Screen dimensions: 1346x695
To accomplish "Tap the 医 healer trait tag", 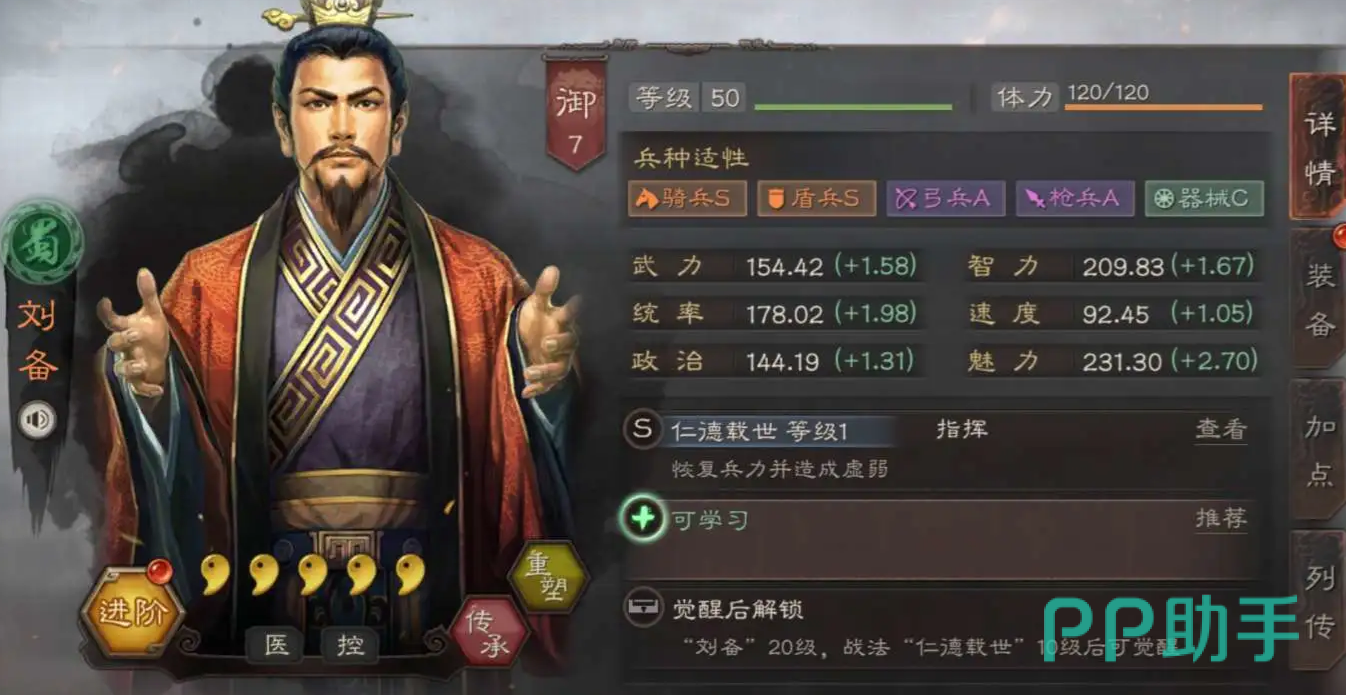I will 276,645.
